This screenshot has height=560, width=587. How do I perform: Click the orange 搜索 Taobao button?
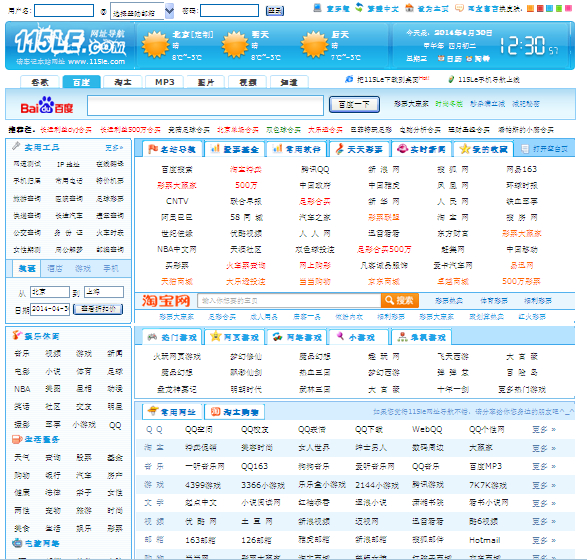point(399,300)
